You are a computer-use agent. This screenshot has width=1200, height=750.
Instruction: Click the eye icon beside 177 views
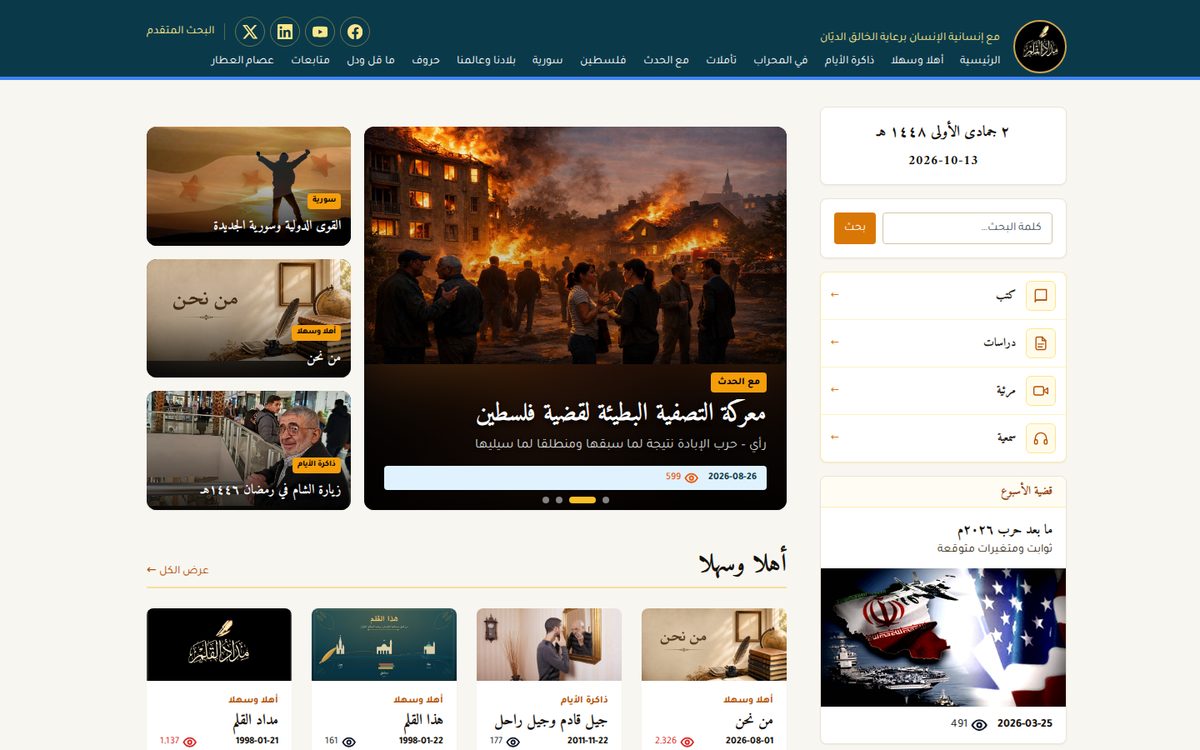click(x=513, y=742)
